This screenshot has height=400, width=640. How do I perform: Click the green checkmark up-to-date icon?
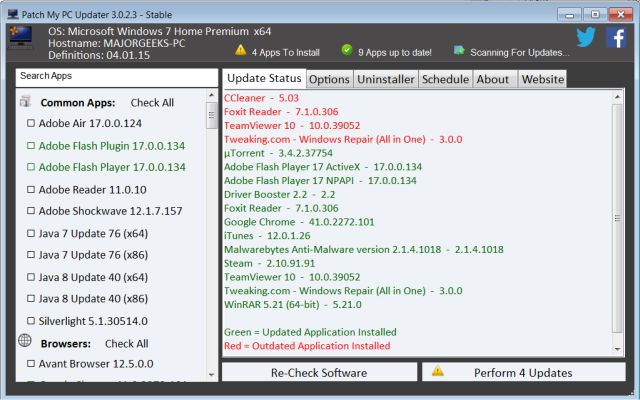point(346,50)
